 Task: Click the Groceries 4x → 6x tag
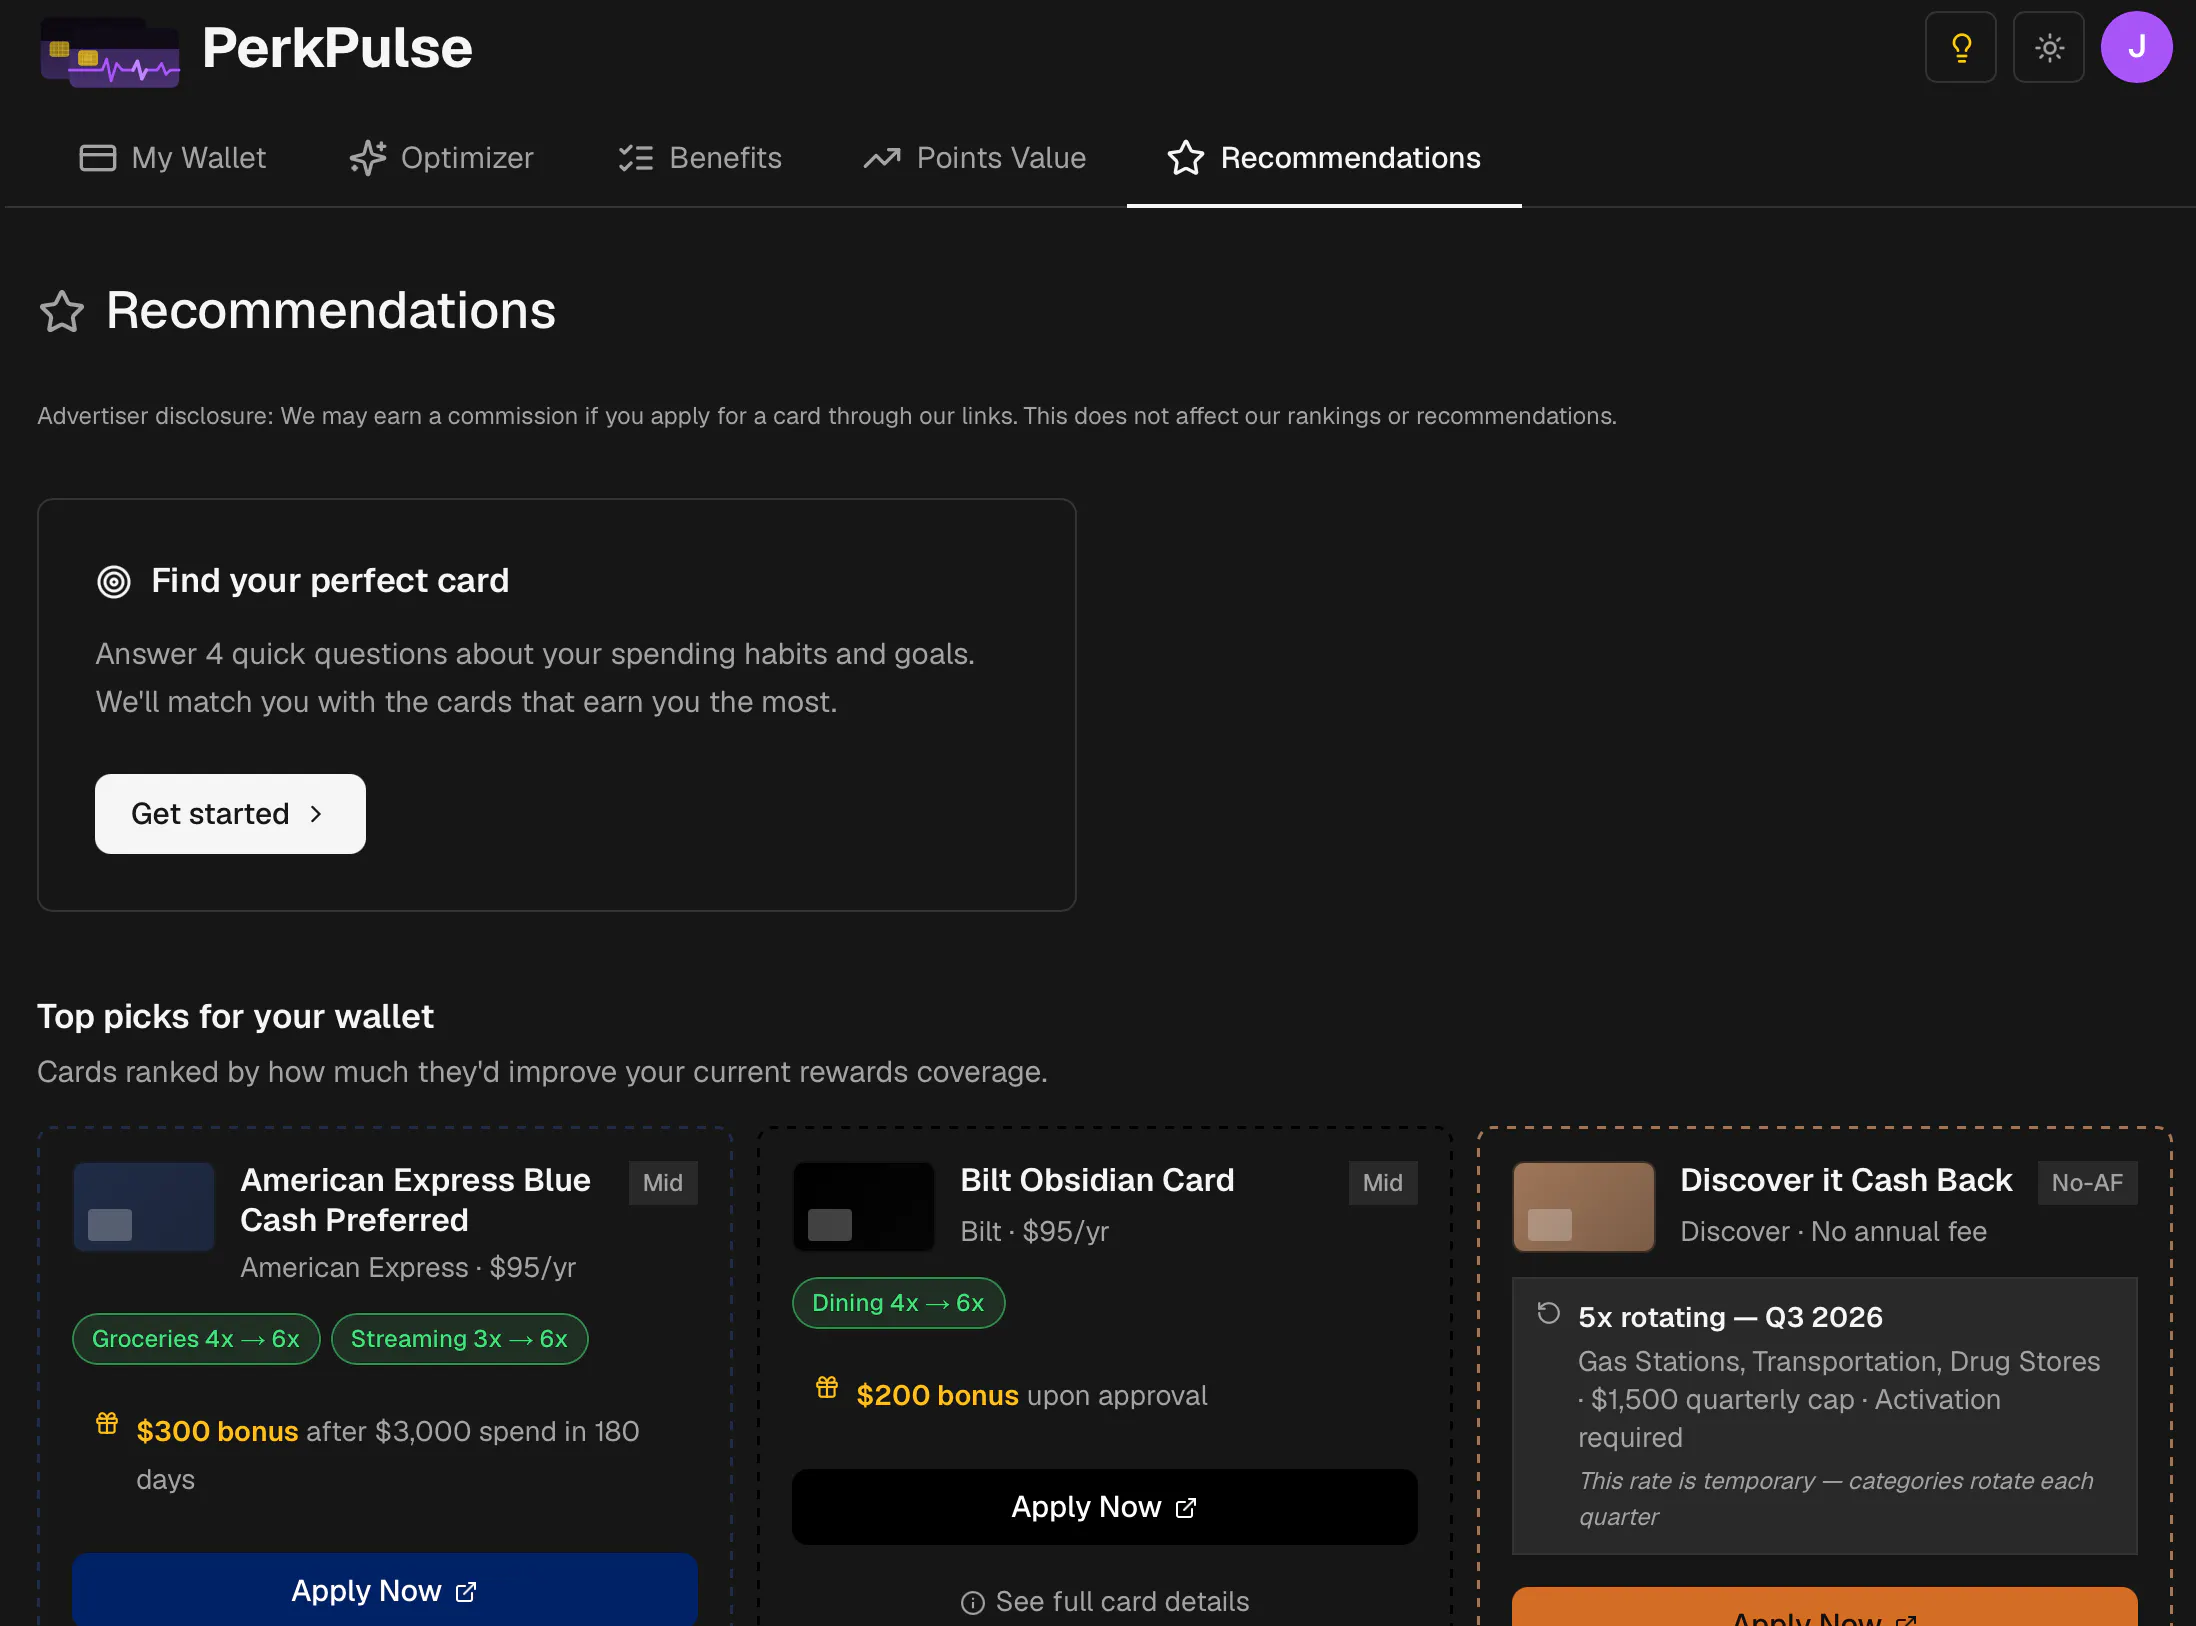196,1339
